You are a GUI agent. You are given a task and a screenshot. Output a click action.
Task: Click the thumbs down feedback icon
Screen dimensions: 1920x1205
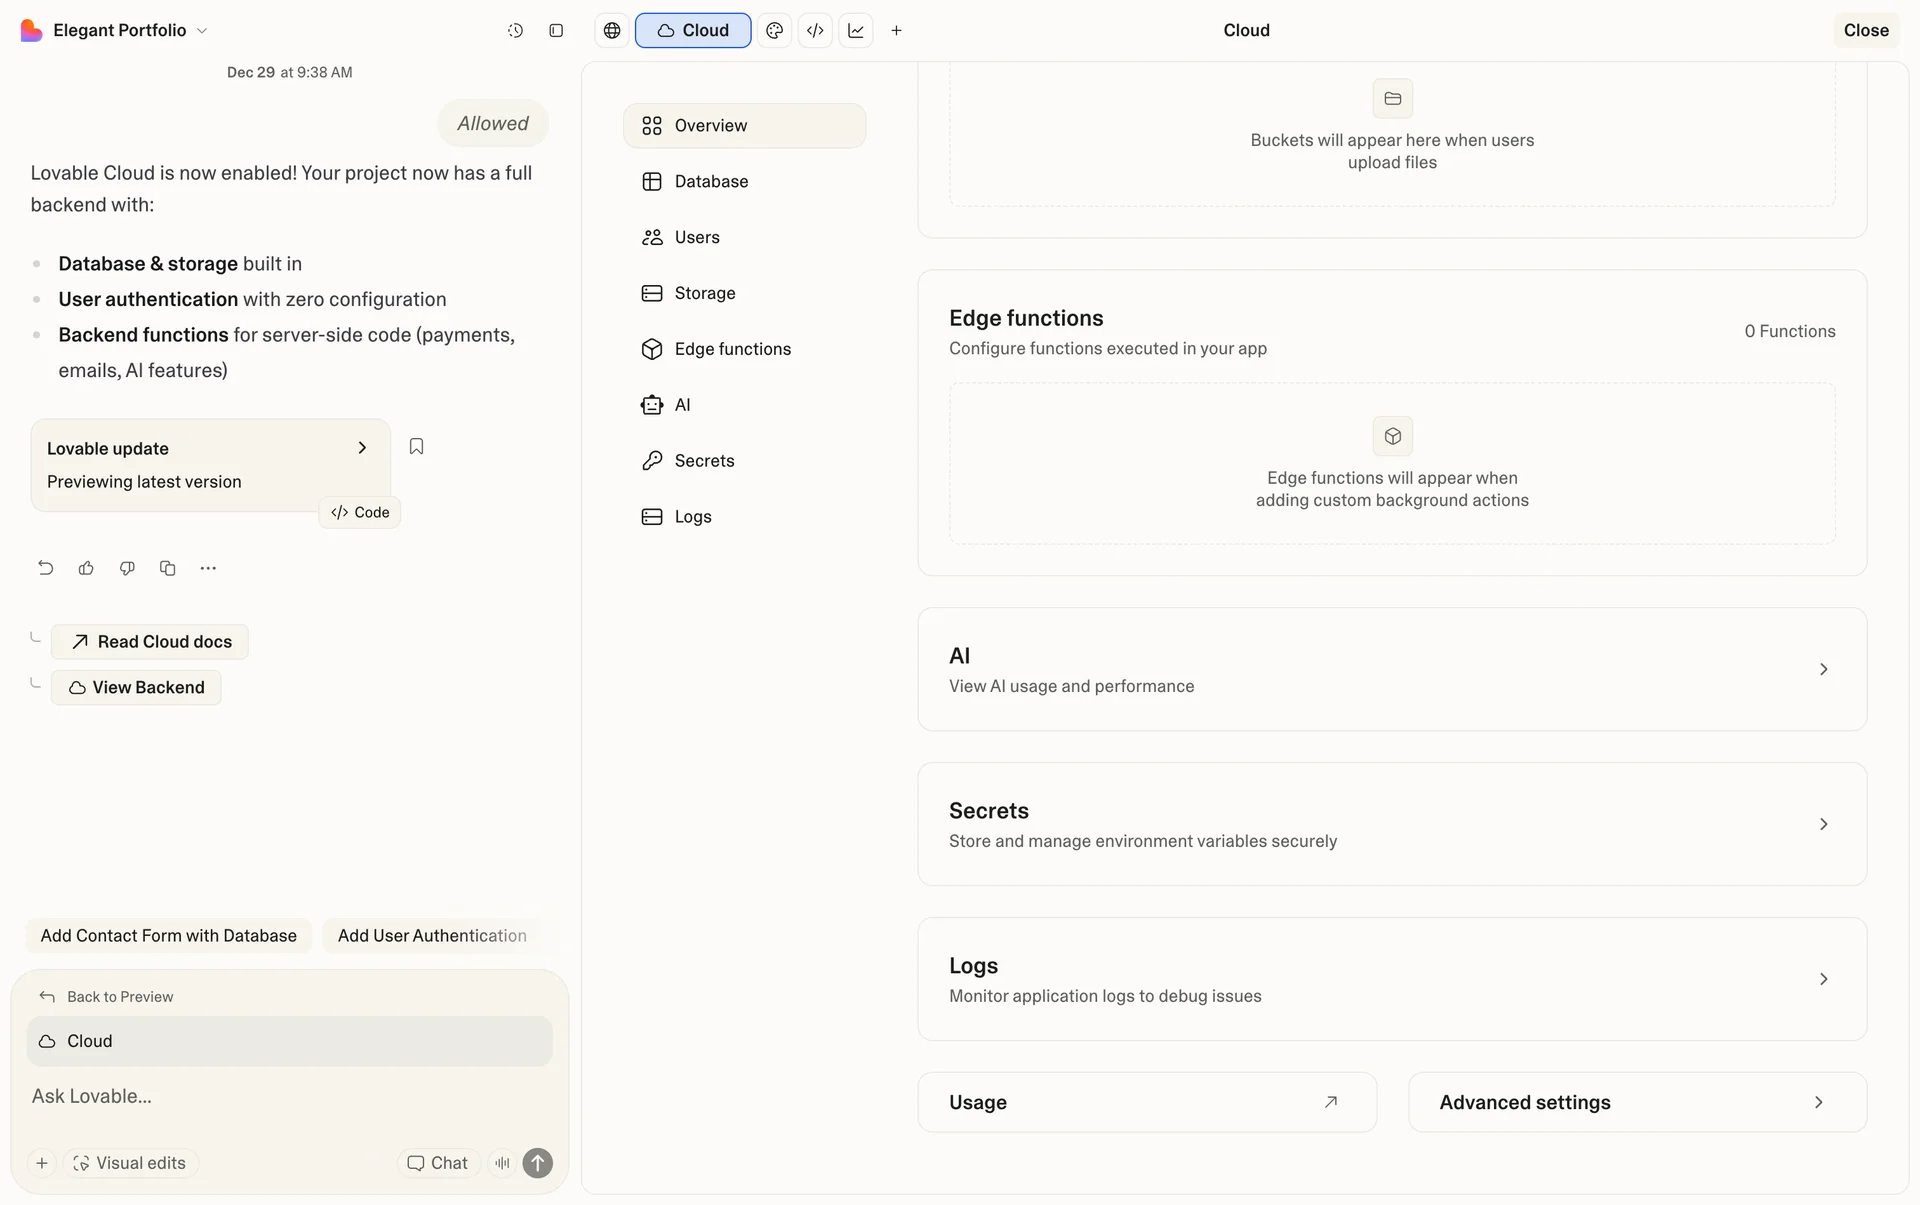[127, 568]
